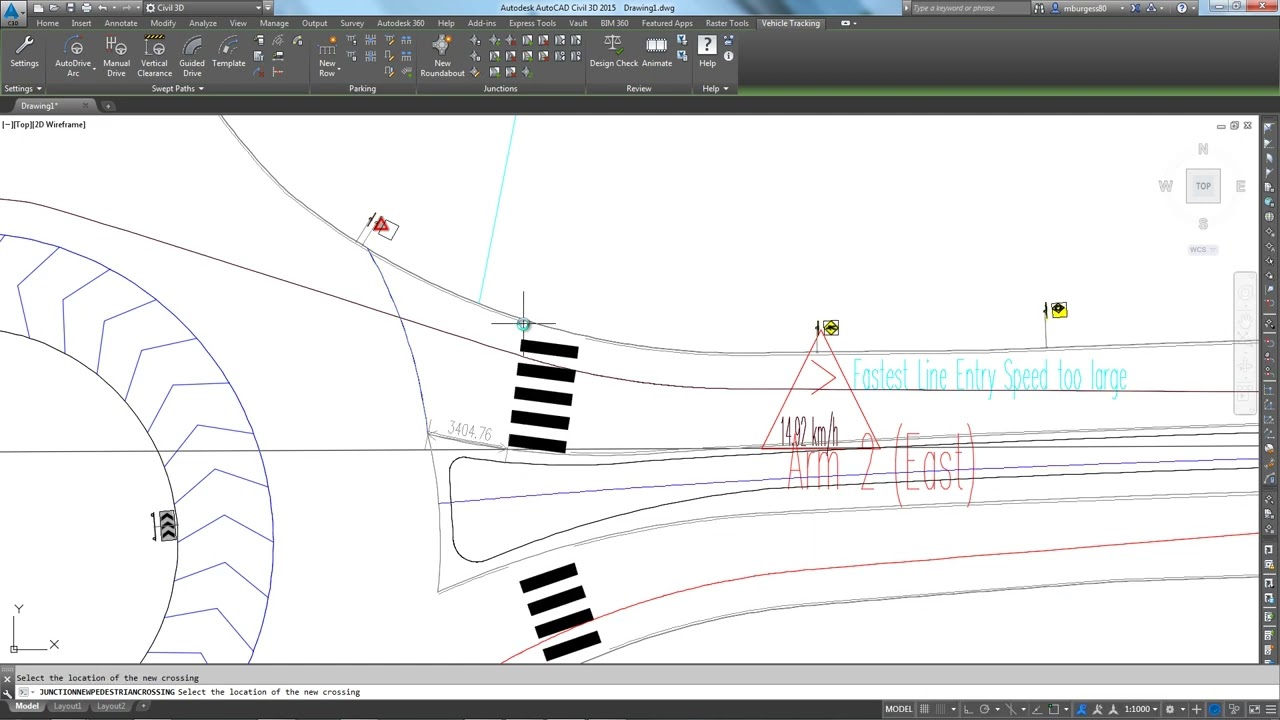Close the command line with X button
This screenshot has width=1280, height=720.
[x=8, y=678]
